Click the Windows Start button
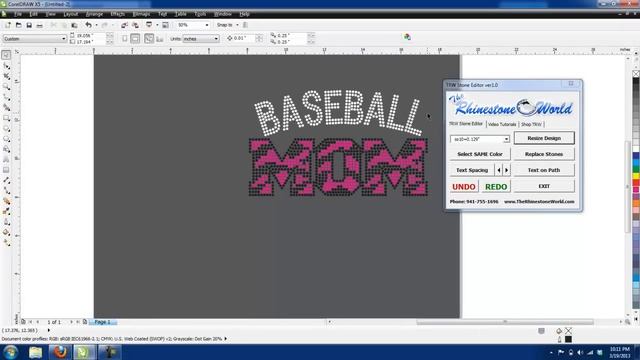This screenshot has height=360, width=640. [x=11, y=352]
